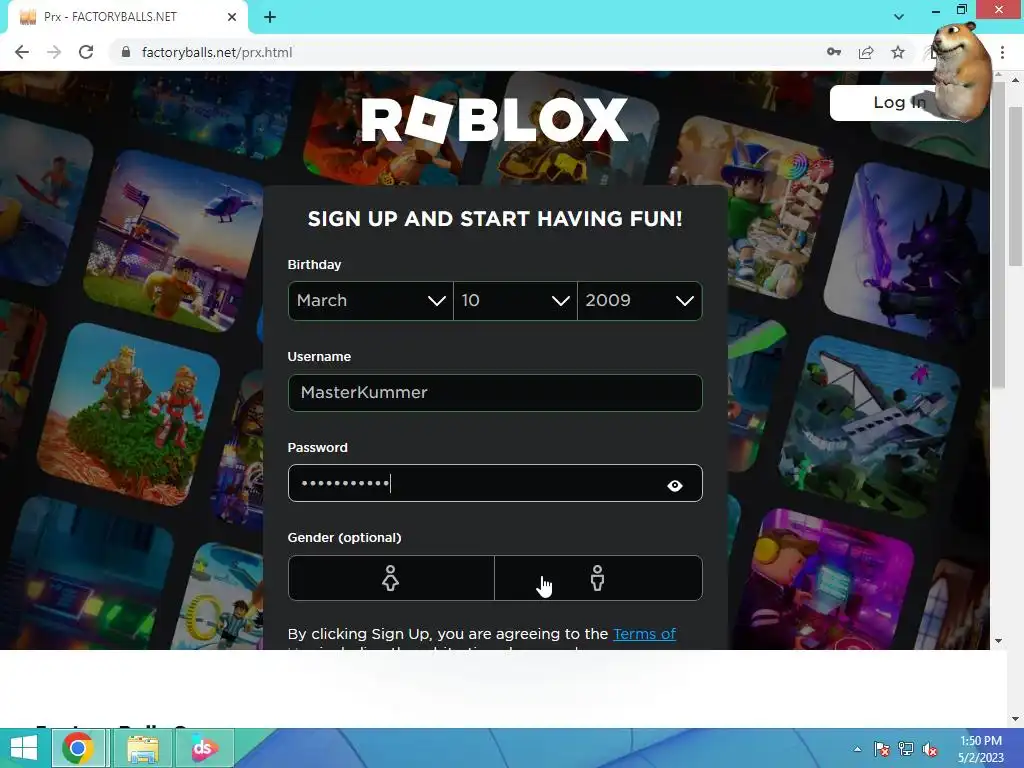1024x768 pixels.
Task: Open saved passwords key icon
Action: click(x=834, y=52)
